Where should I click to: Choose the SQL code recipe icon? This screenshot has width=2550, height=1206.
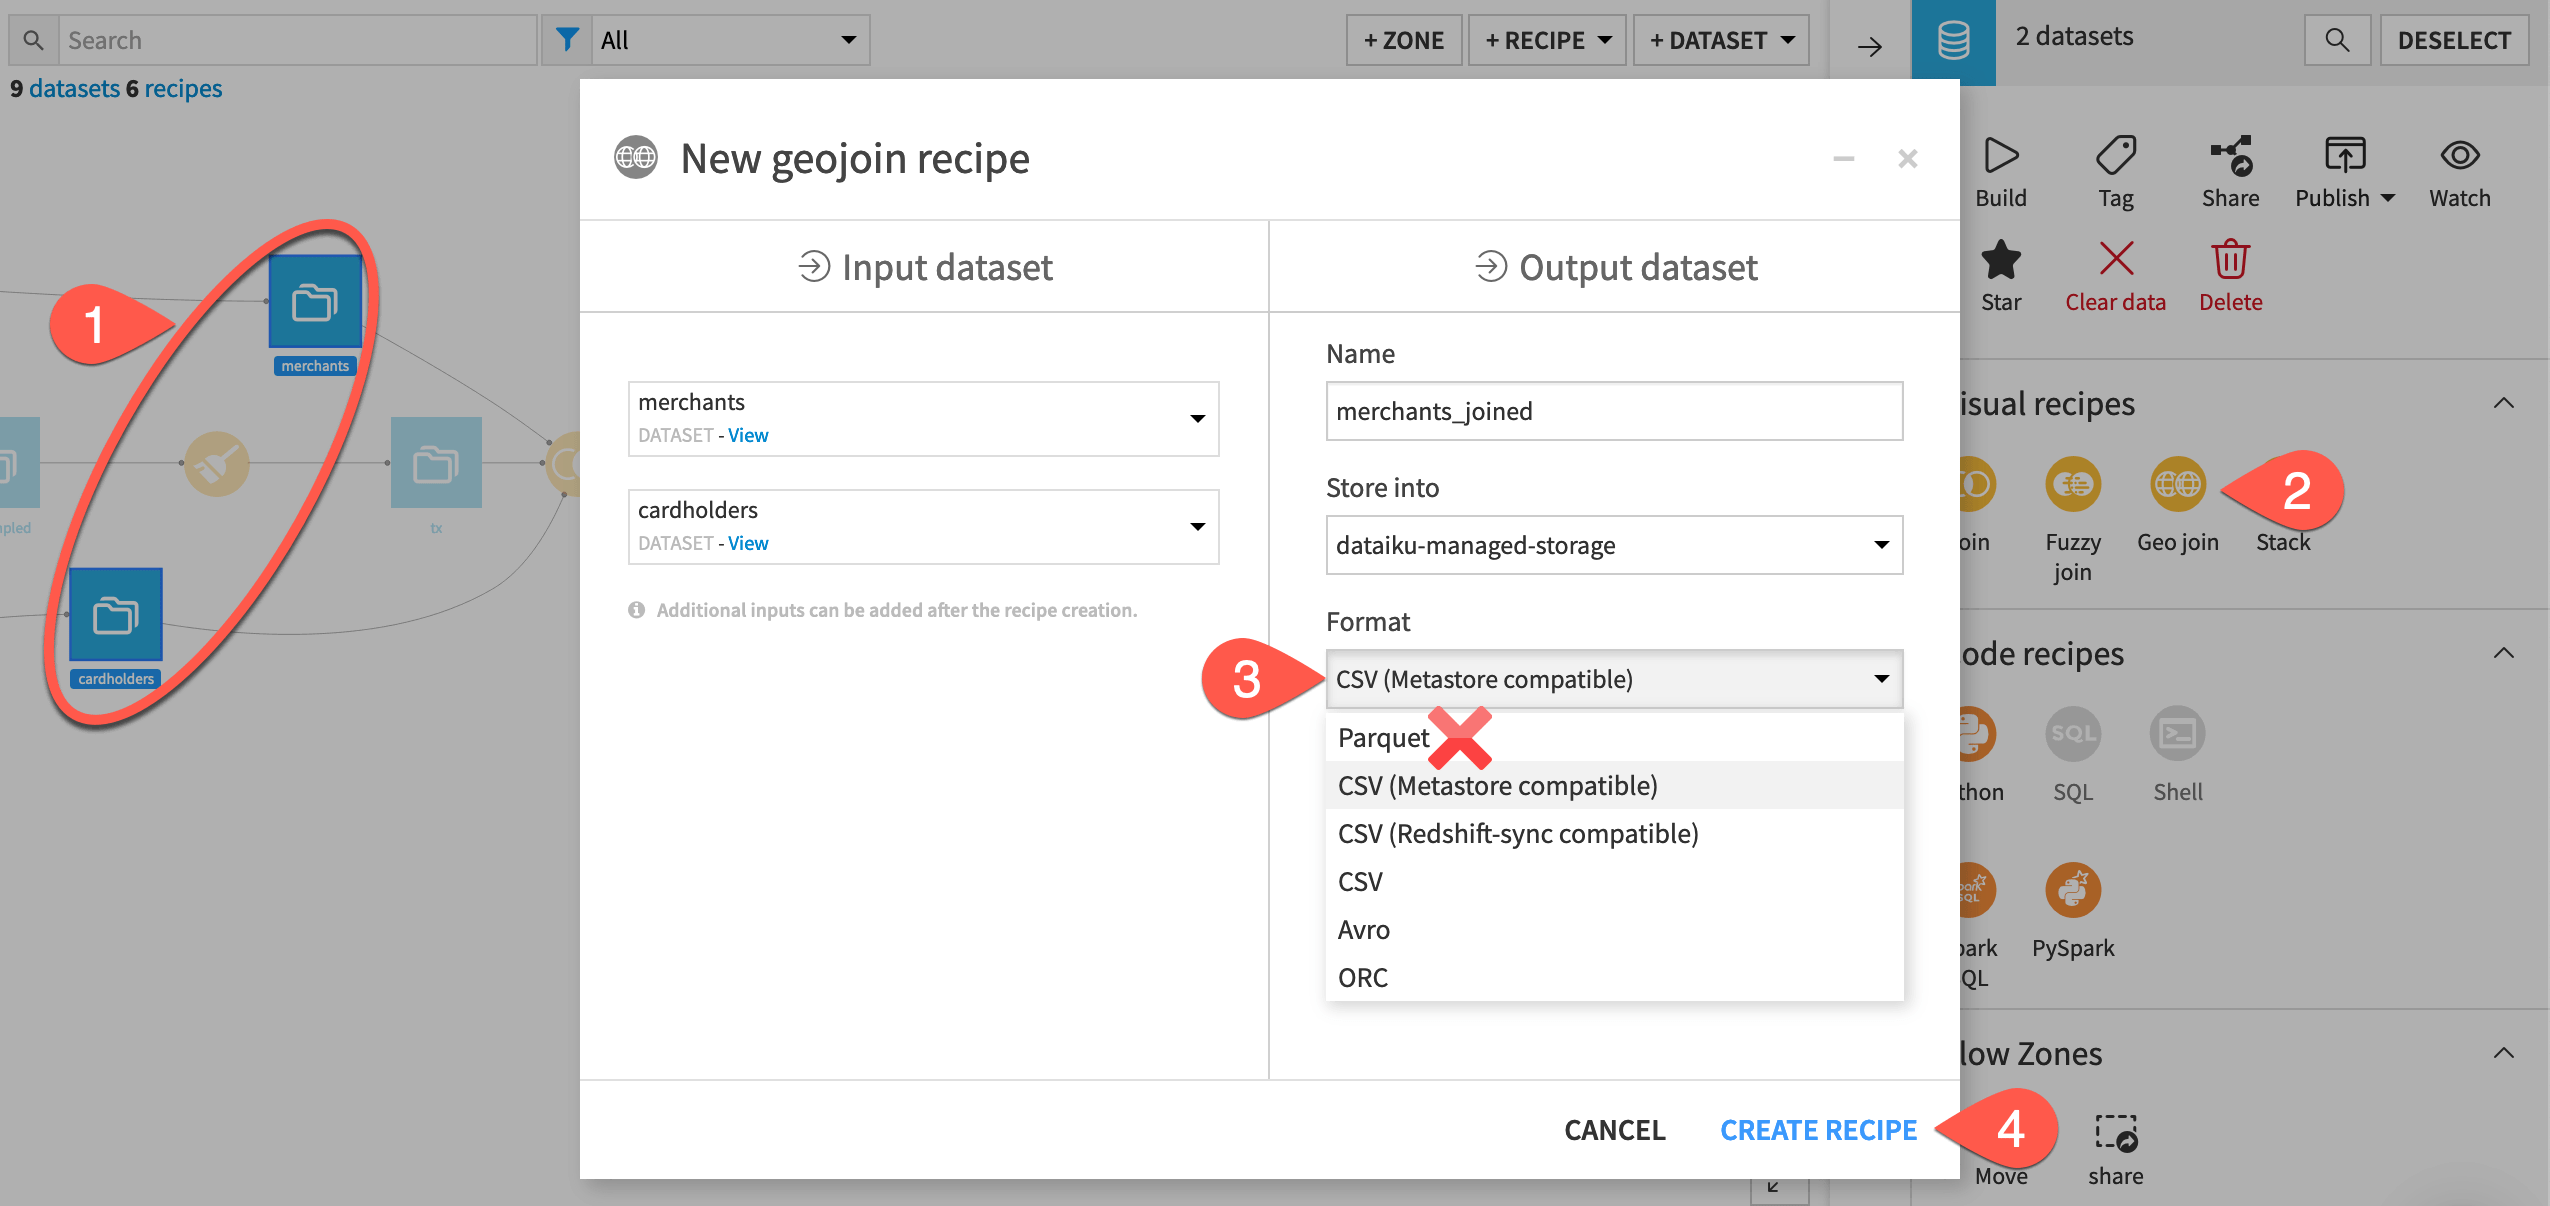pyautogui.click(x=2073, y=734)
